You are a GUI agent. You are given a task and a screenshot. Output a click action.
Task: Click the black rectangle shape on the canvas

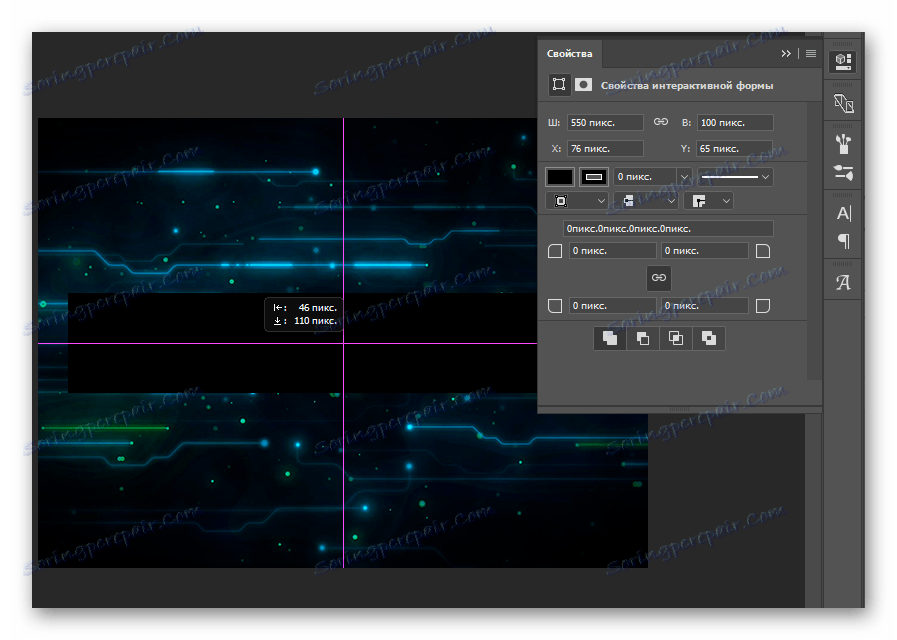pyautogui.click(x=303, y=343)
